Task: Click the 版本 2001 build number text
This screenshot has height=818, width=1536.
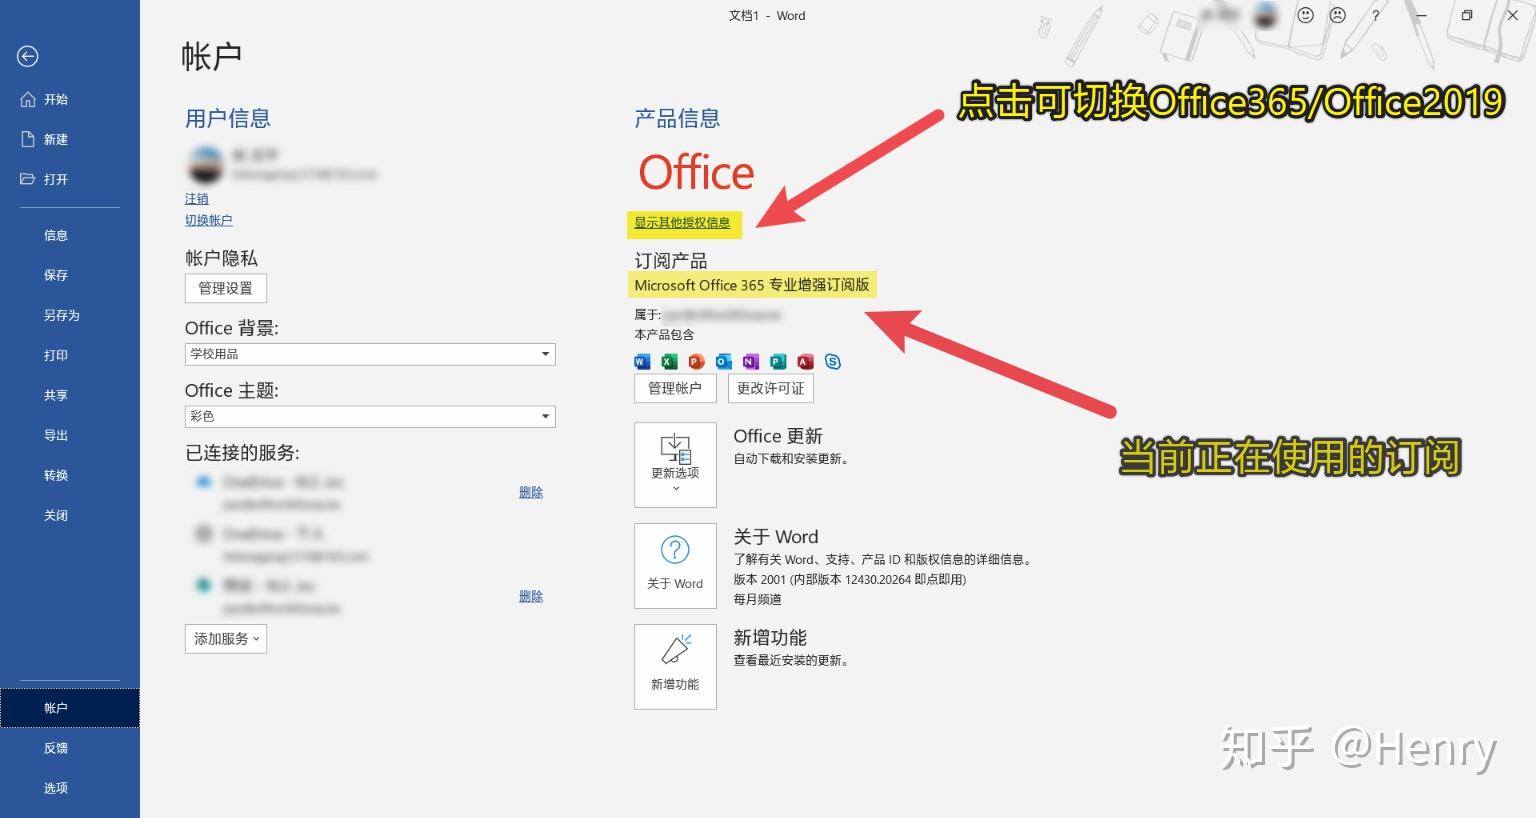Action: pos(850,579)
